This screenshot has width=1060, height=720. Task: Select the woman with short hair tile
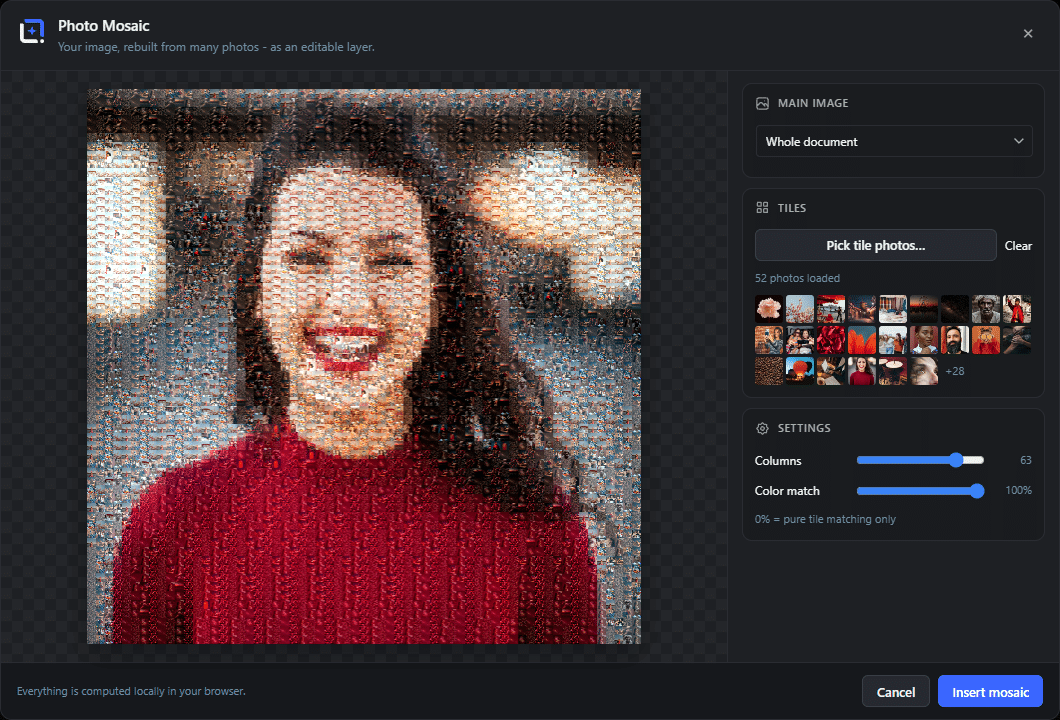click(923, 340)
